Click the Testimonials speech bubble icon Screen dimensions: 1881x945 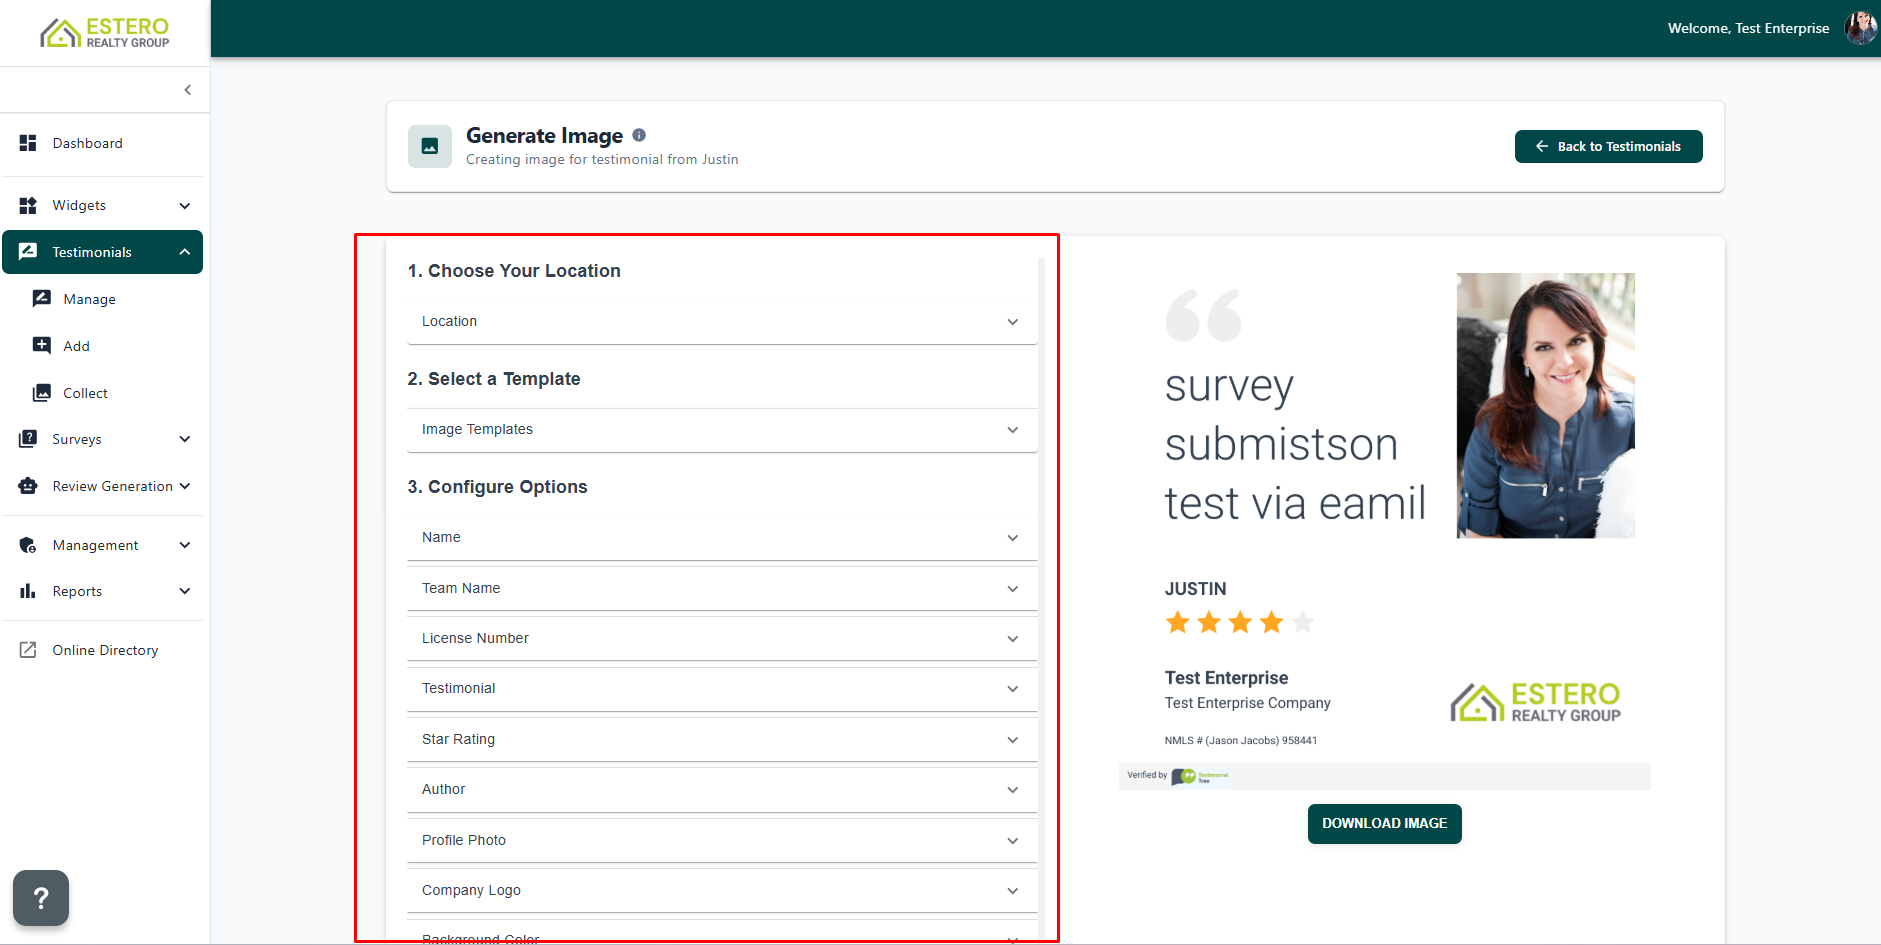tap(28, 252)
